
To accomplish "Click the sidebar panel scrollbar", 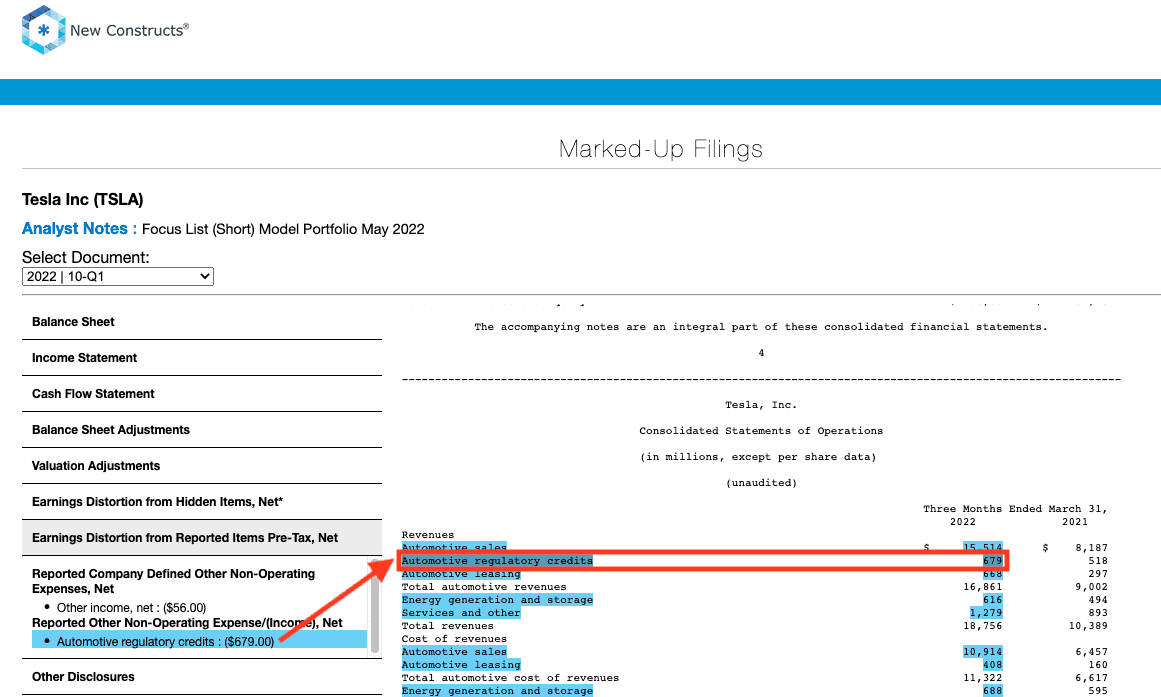I will point(375,607).
